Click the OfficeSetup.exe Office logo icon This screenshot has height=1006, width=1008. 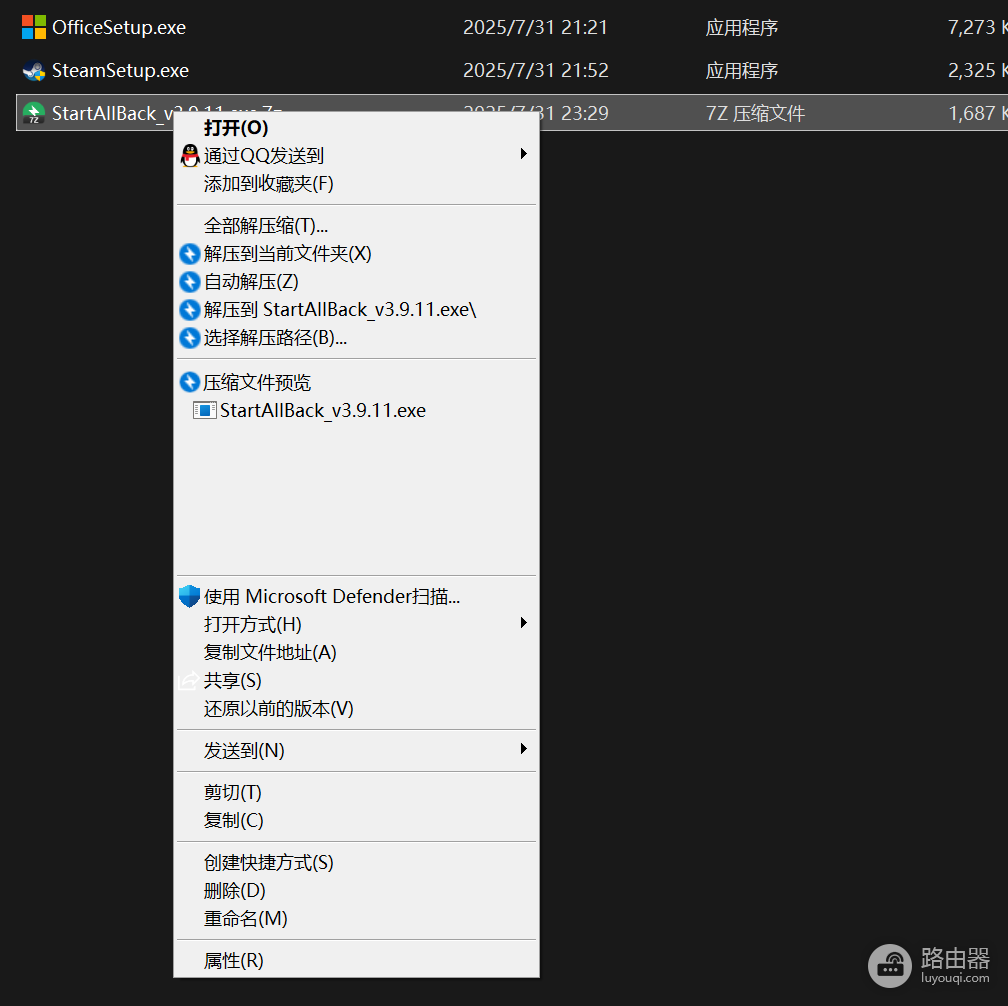click(x=33, y=27)
